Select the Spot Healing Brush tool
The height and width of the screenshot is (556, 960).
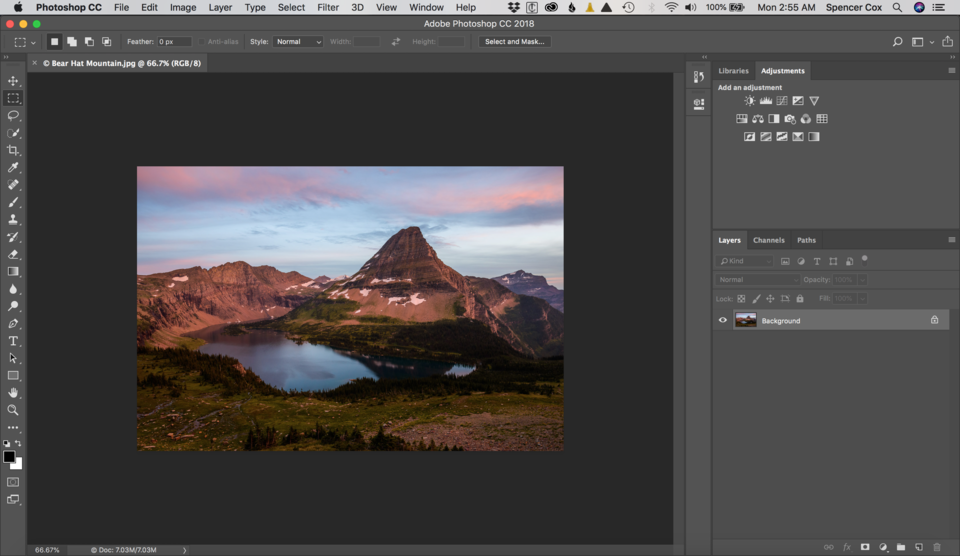pos(13,184)
